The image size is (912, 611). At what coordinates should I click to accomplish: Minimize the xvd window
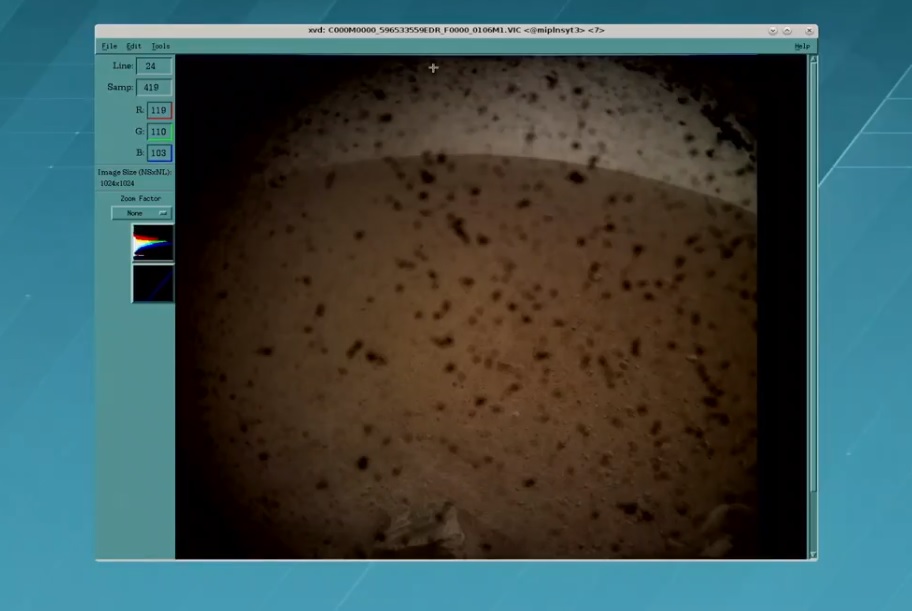772,31
